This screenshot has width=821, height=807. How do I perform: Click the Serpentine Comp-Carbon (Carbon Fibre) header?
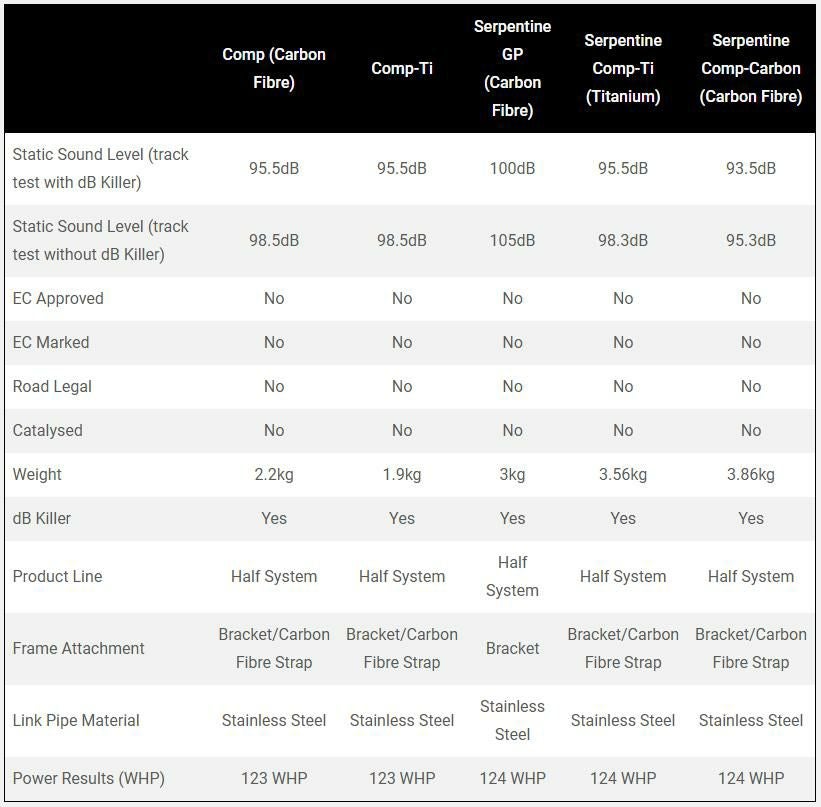coord(751,68)
